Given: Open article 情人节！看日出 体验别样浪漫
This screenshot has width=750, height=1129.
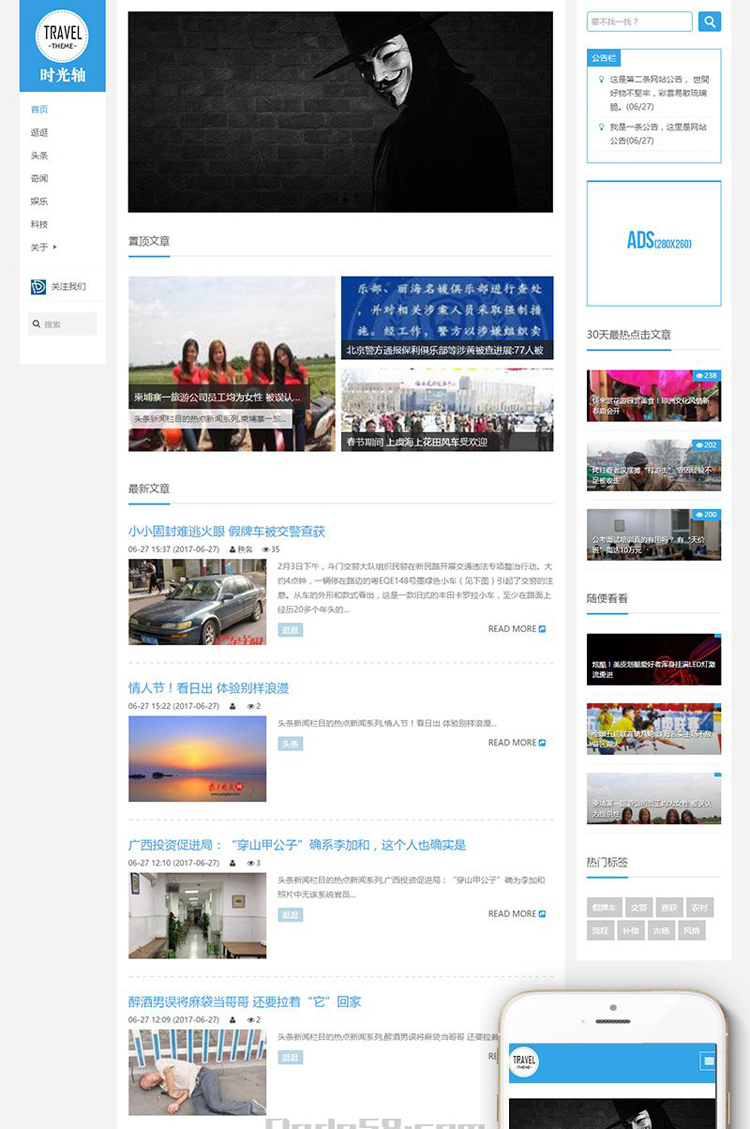Looking at the screenshot, I should [208, 688].
